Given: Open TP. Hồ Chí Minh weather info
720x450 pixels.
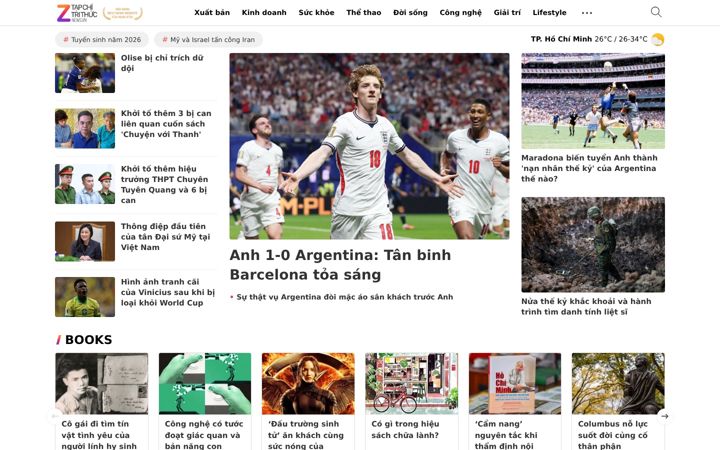Looking at the screenshot, I should [x=589, y=39].
